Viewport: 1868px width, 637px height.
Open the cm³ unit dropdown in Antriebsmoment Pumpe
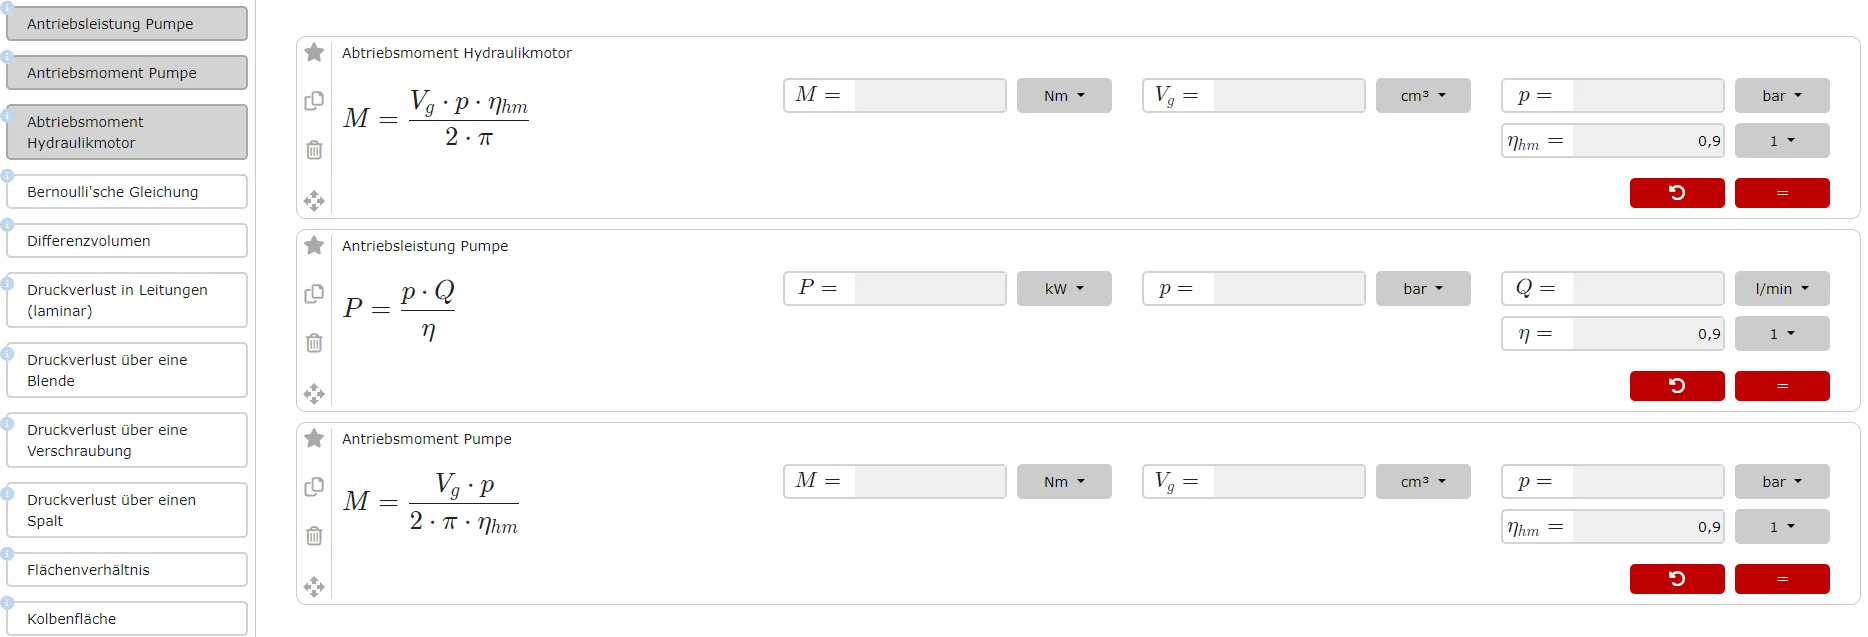pos(1422,482)
